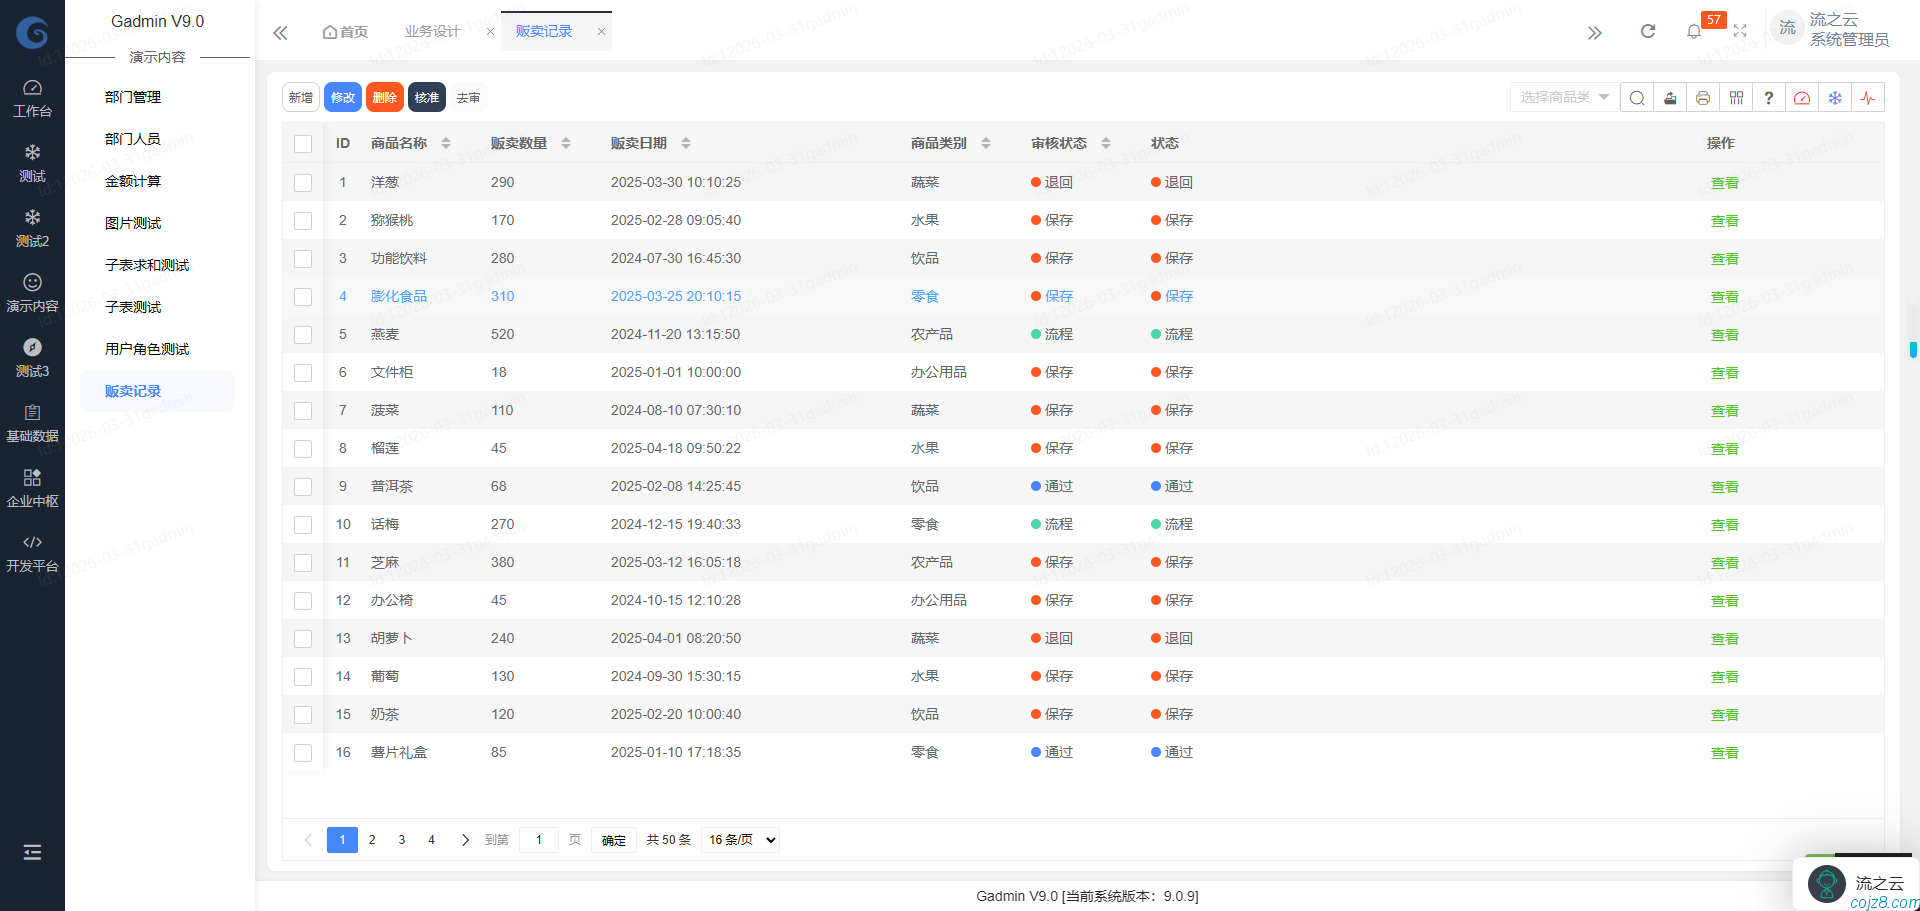Click the help question mark icon
This screenshot has width=1920, height=911.
tap(1769, 97)
